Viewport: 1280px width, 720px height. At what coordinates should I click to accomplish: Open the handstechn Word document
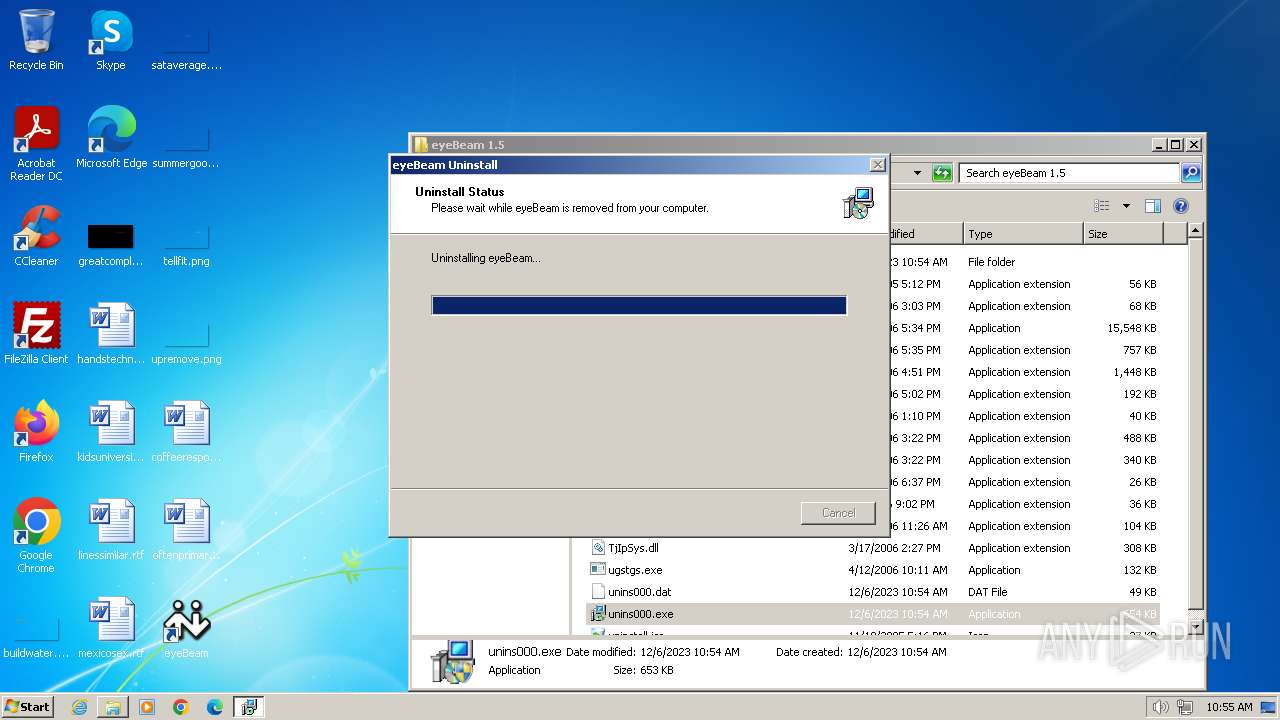pos(111,334)
